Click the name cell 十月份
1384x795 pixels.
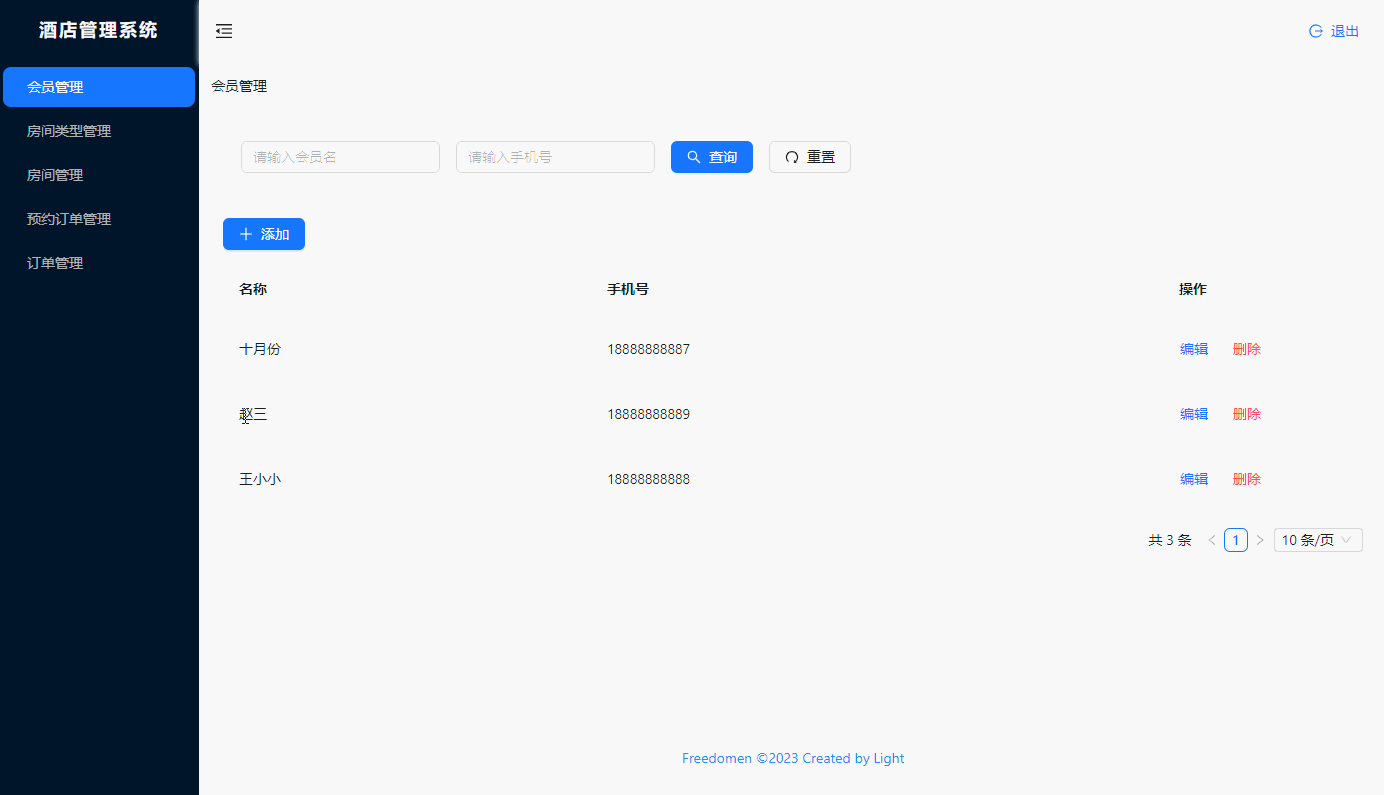click(260, 349)
